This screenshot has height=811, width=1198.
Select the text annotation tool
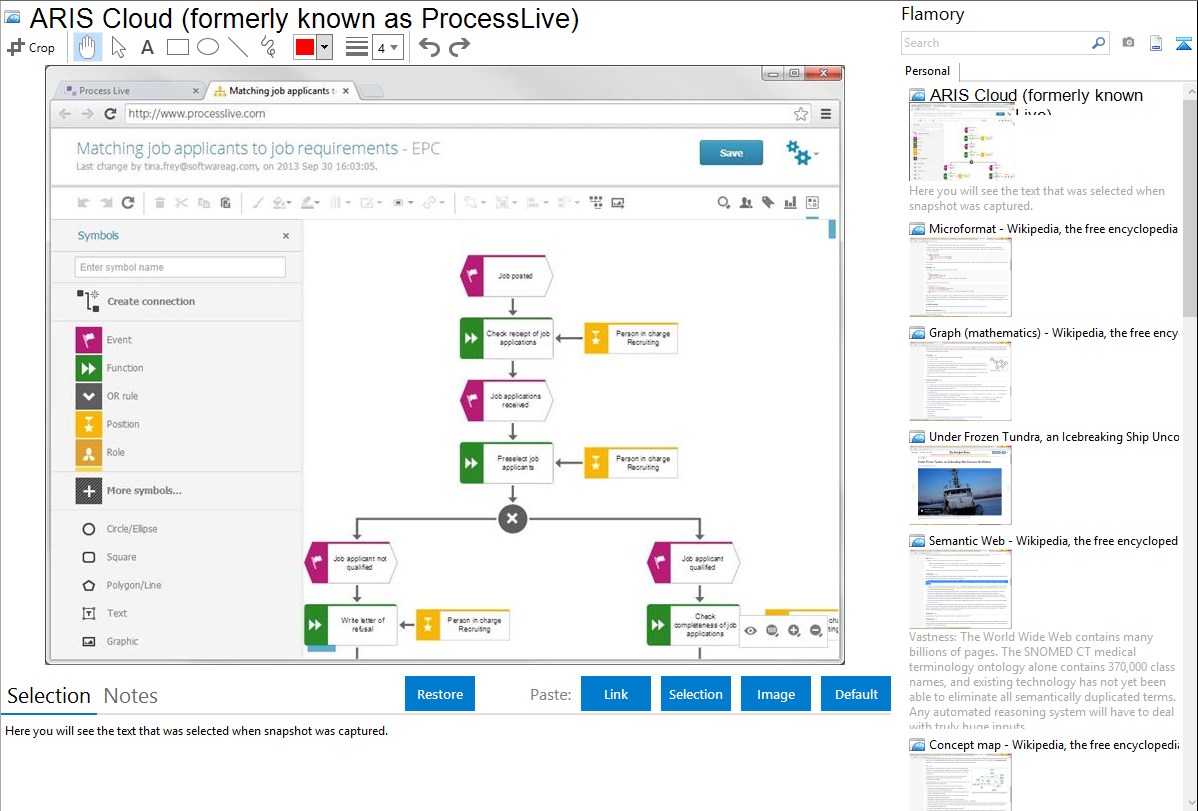(147, 47)
